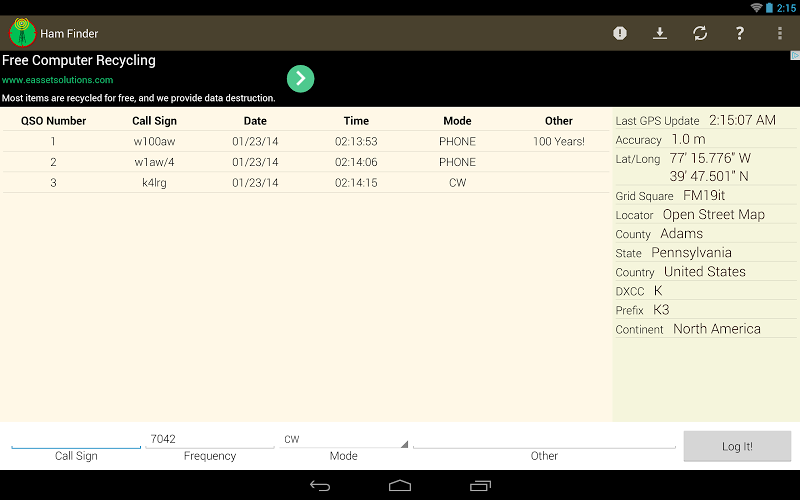The image size is (800, 500).
Task: Tap the 100 Years! note cell
Action: tap(559, 141)
